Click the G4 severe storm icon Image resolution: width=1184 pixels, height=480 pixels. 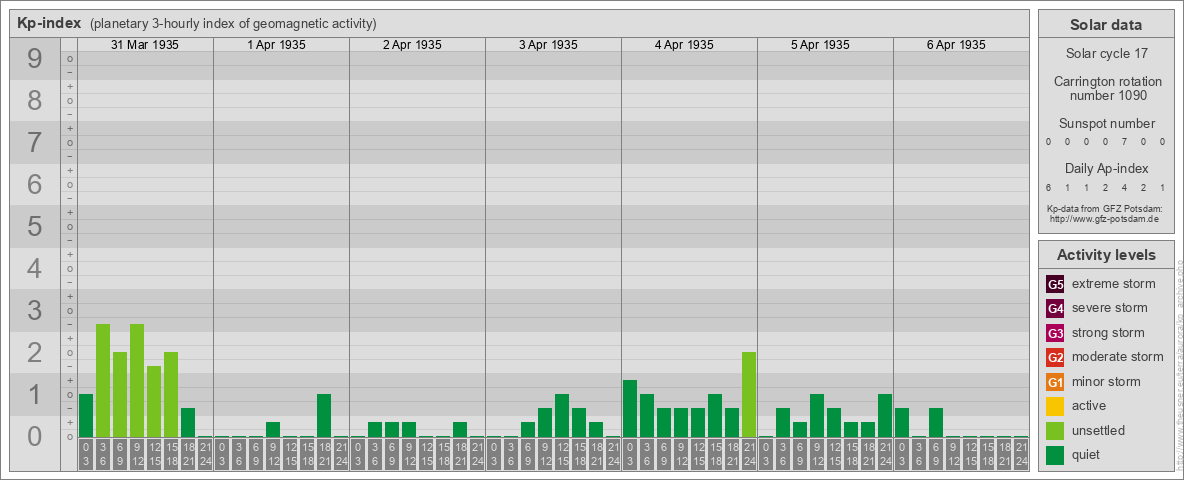pos(1055,309)
